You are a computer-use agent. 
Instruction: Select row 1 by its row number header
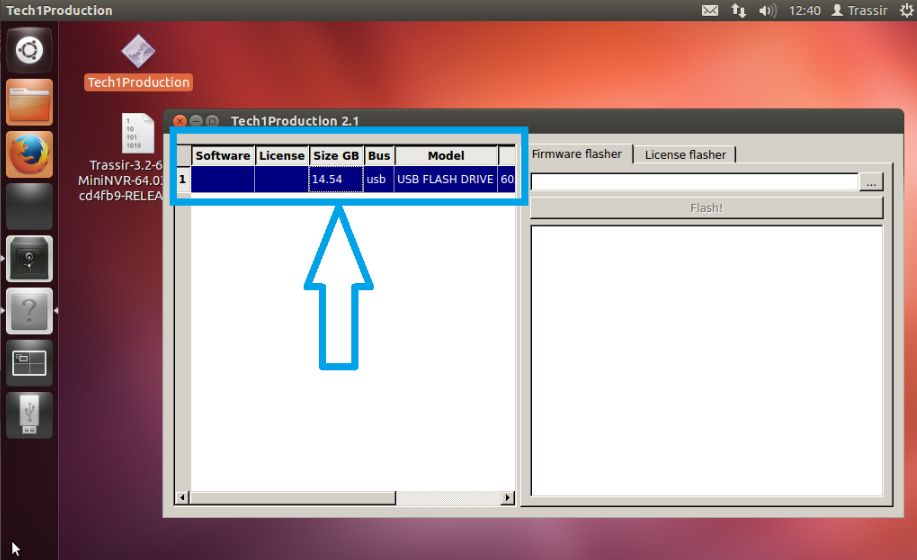point(183,179)
